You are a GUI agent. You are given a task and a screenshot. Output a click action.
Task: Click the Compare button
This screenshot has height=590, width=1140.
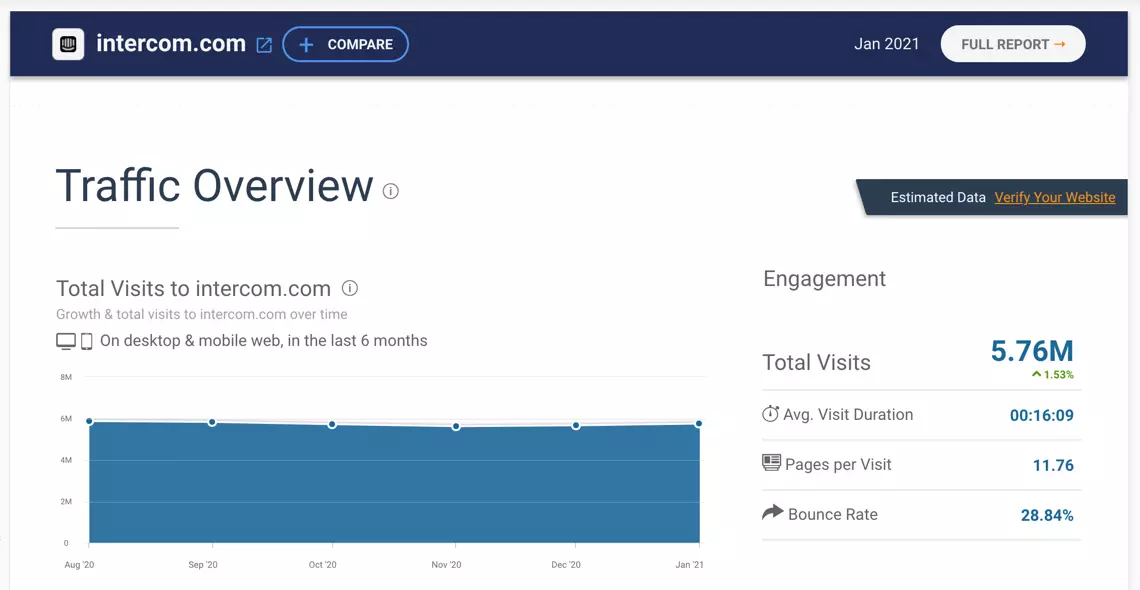tap(345, 44)
